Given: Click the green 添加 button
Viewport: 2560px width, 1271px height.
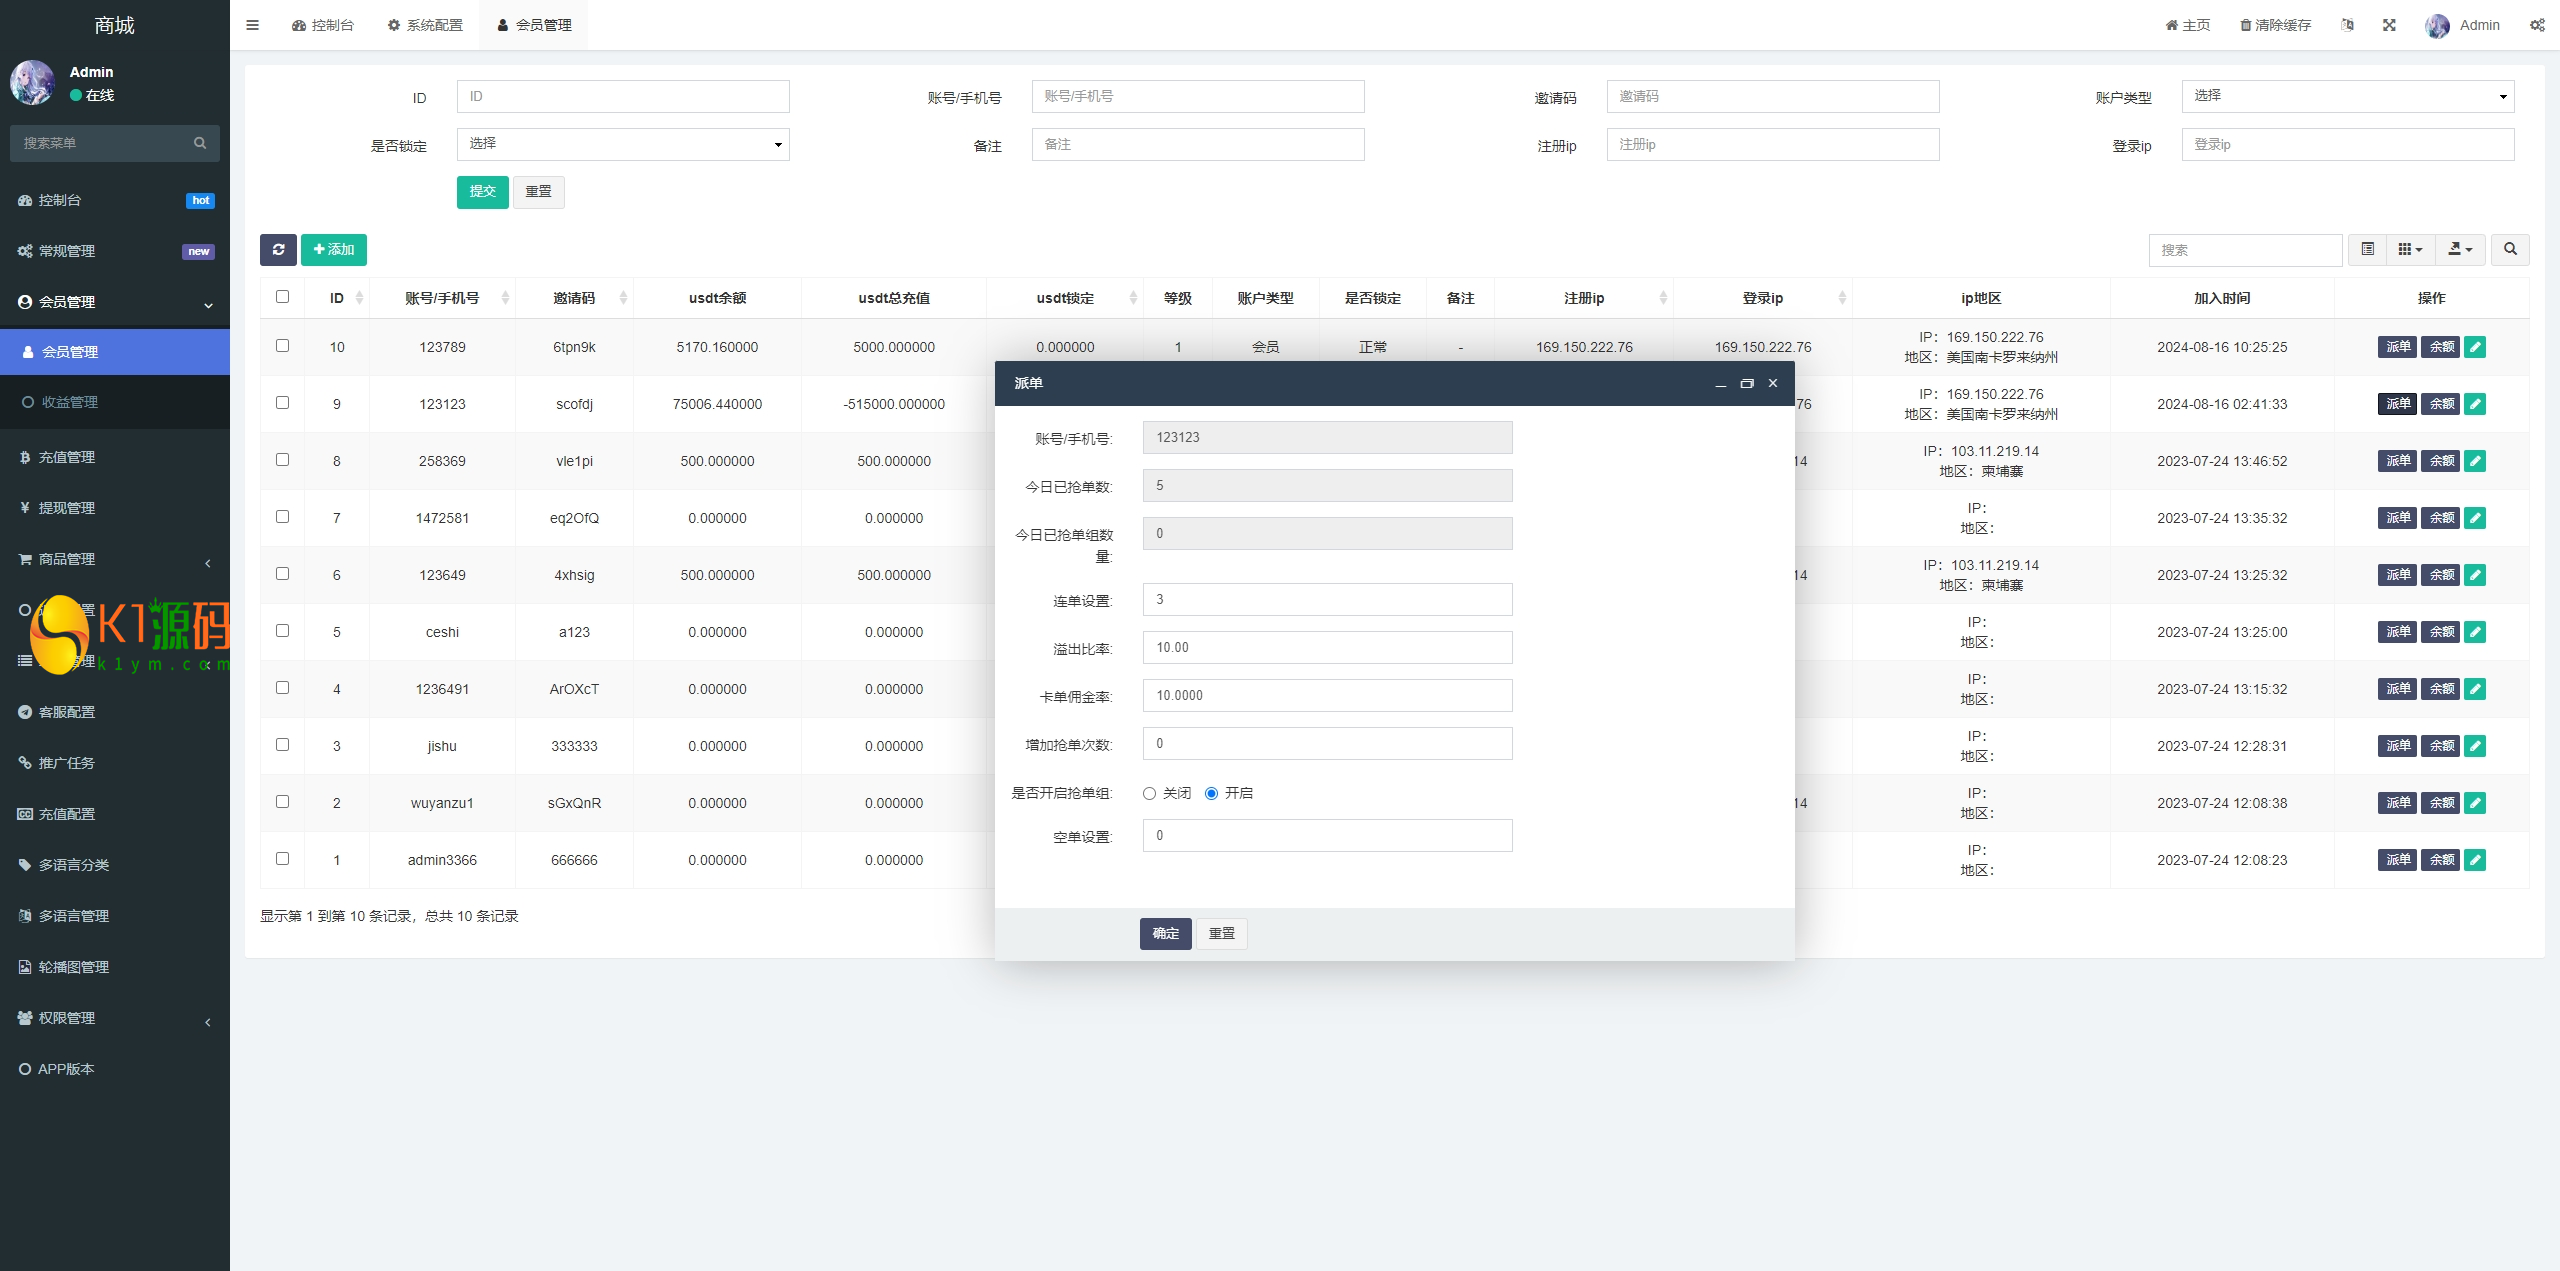Looking at the screenshot, I should coord(334,250).
